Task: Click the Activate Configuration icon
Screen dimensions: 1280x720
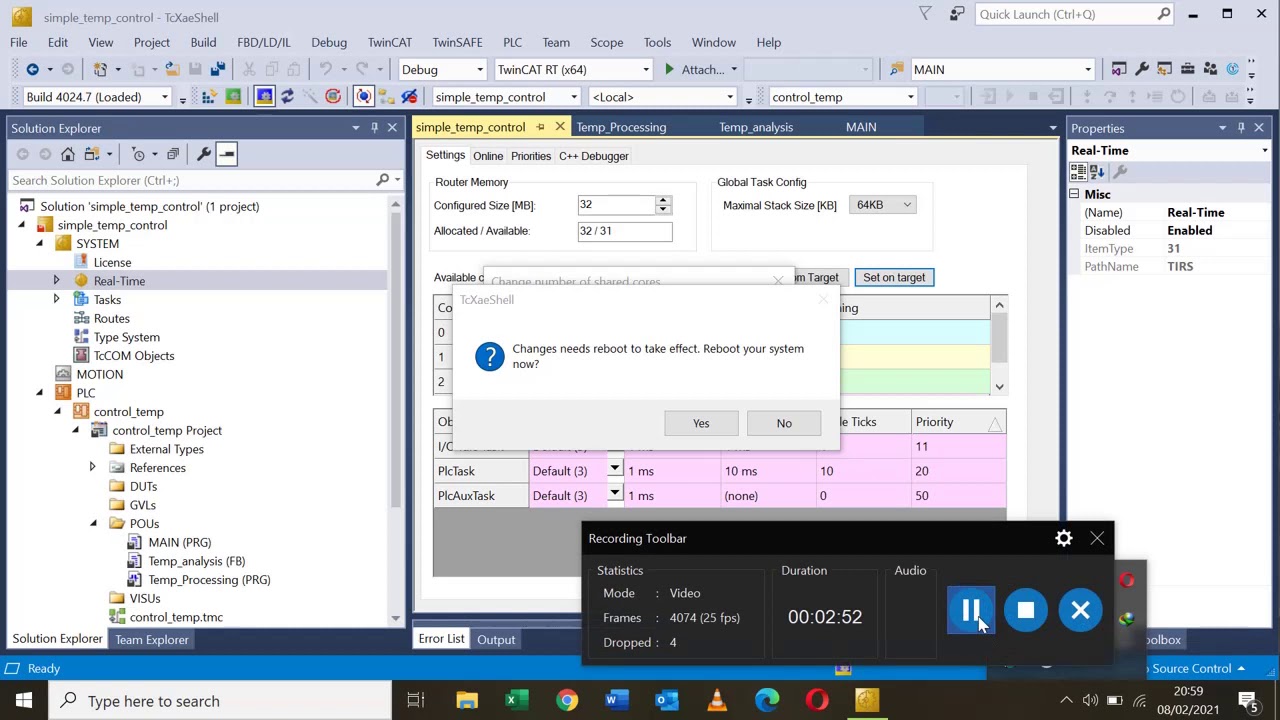Action: [x=208, y=97]
